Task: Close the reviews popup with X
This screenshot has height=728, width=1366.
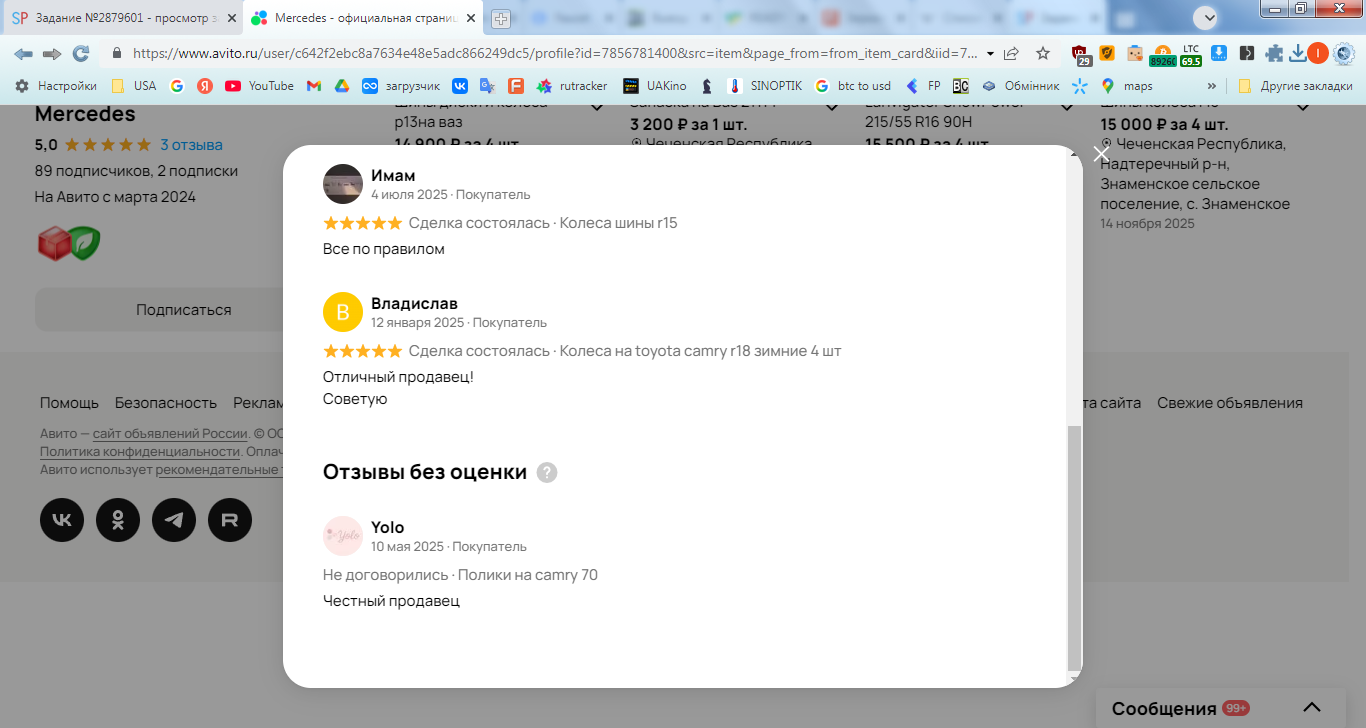Action: [x=1101, y=154]
